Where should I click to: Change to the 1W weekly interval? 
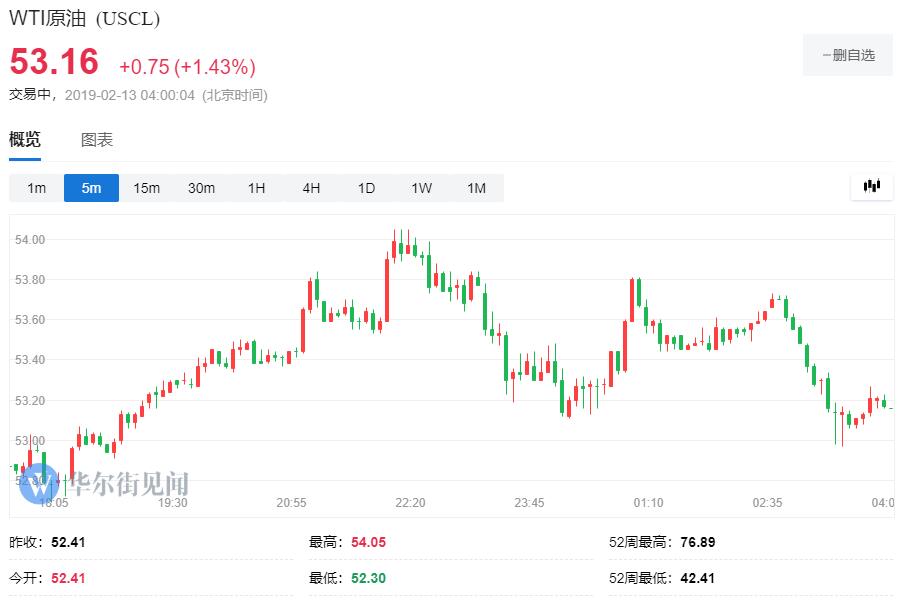tap(422, 188)
